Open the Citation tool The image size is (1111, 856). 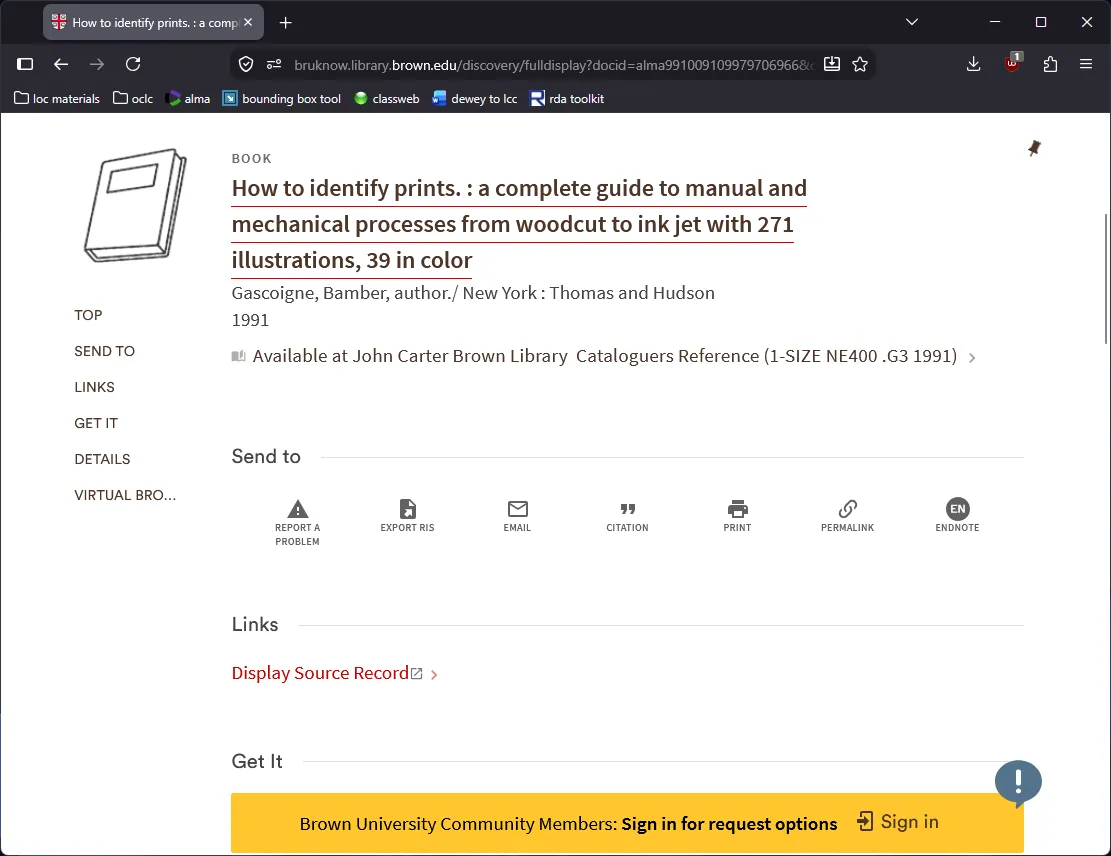[x=627, y=515]
